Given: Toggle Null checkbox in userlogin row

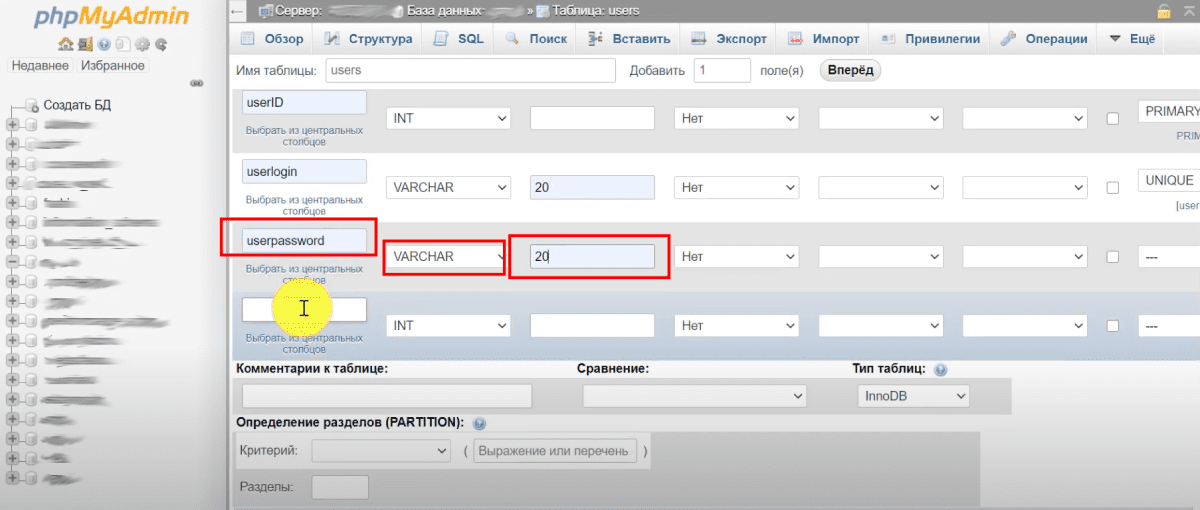Looking at the screenshot, I should click(1112, 187).
